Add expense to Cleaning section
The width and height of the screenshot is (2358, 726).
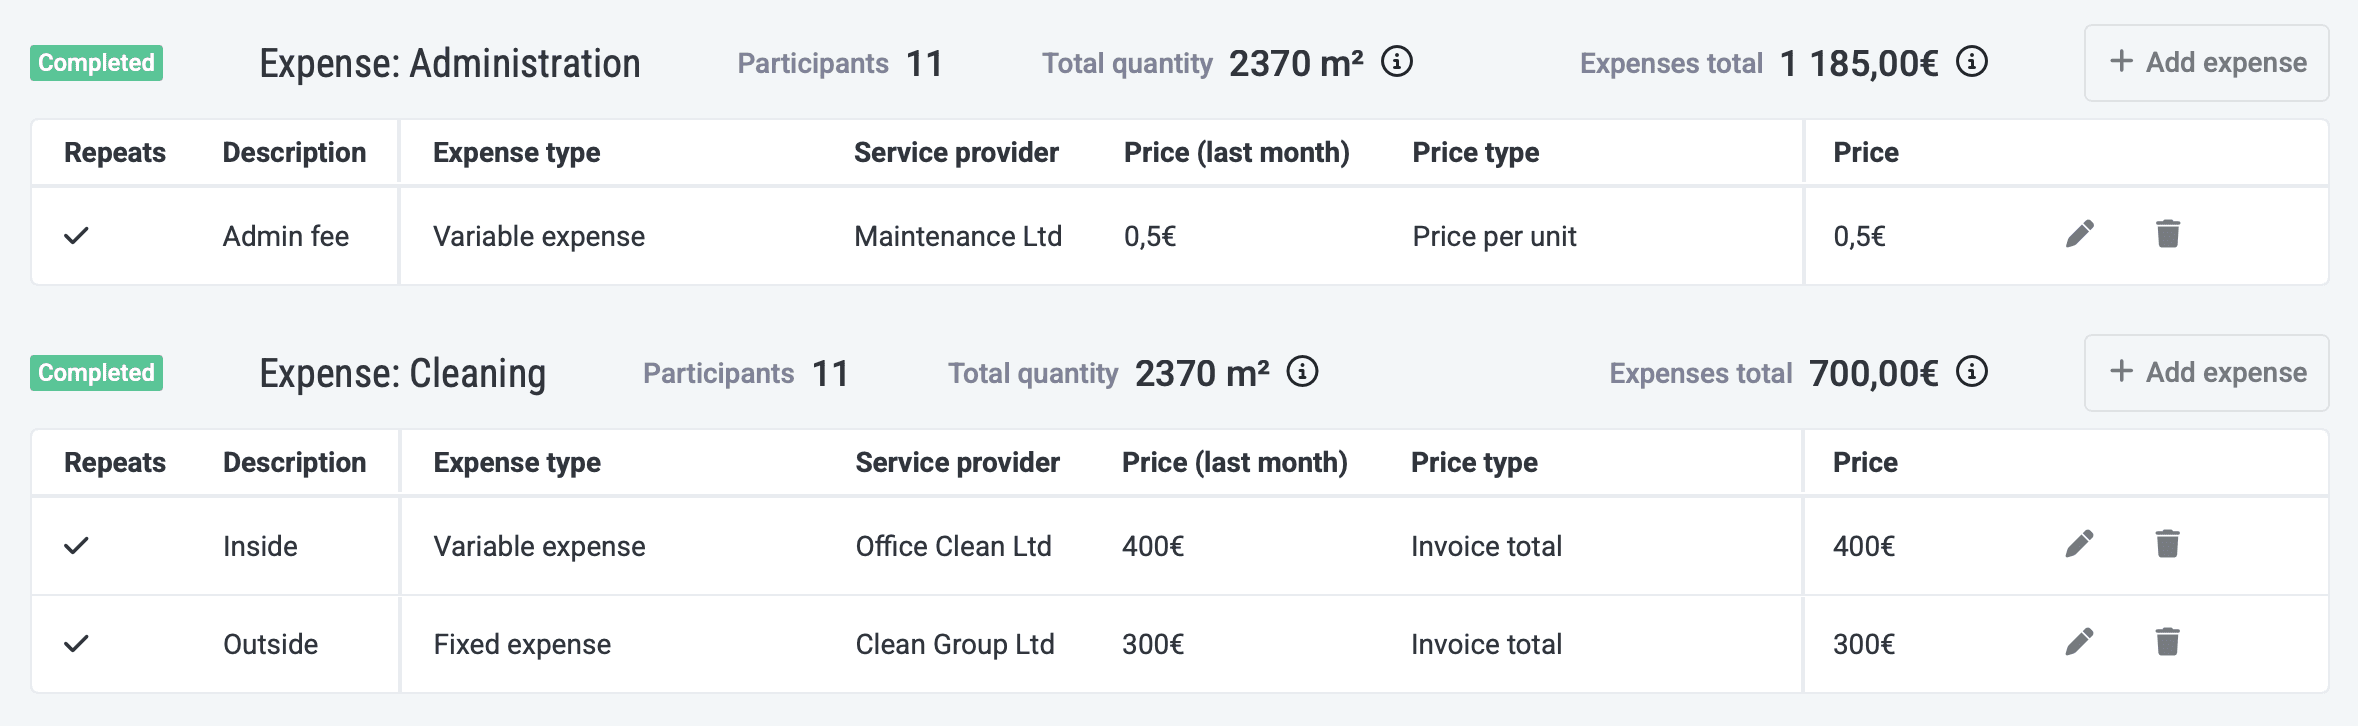[x=2206, y=373]
